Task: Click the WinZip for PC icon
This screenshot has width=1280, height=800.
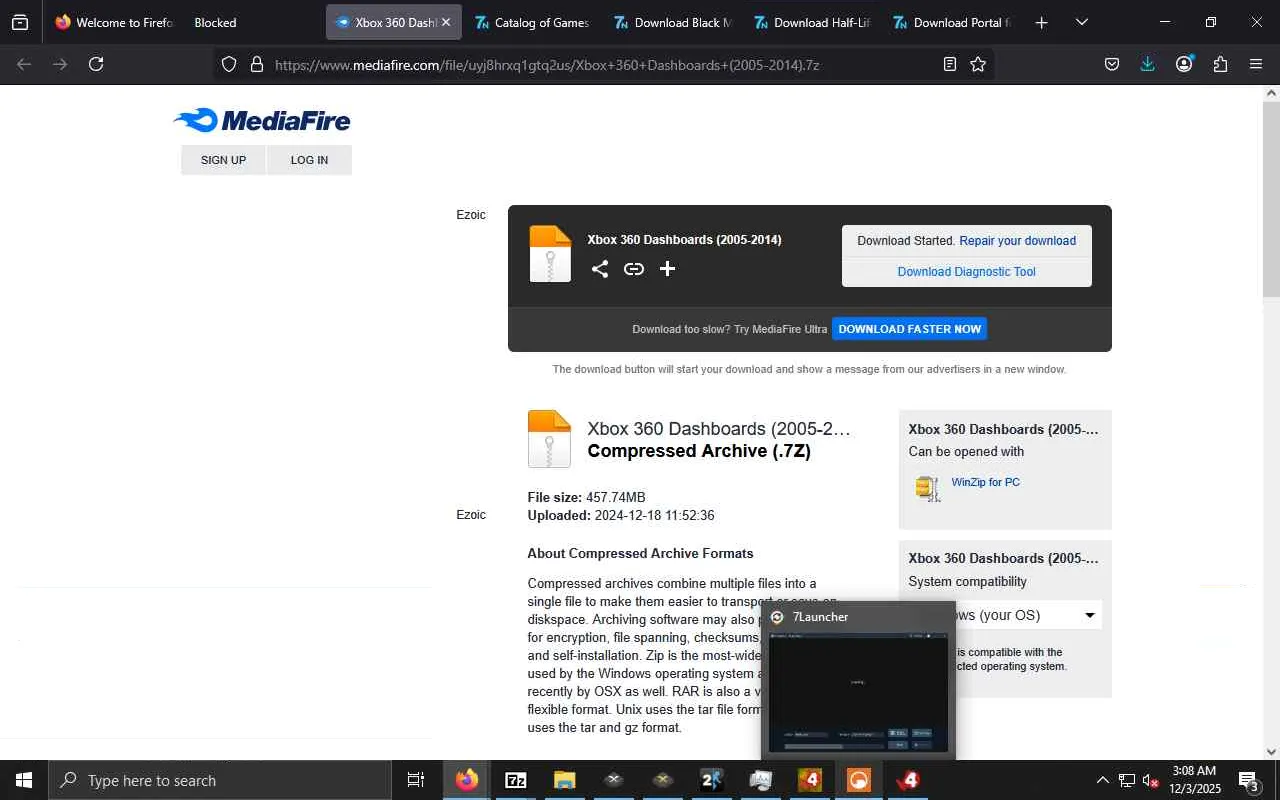Action: coord(928,487)
